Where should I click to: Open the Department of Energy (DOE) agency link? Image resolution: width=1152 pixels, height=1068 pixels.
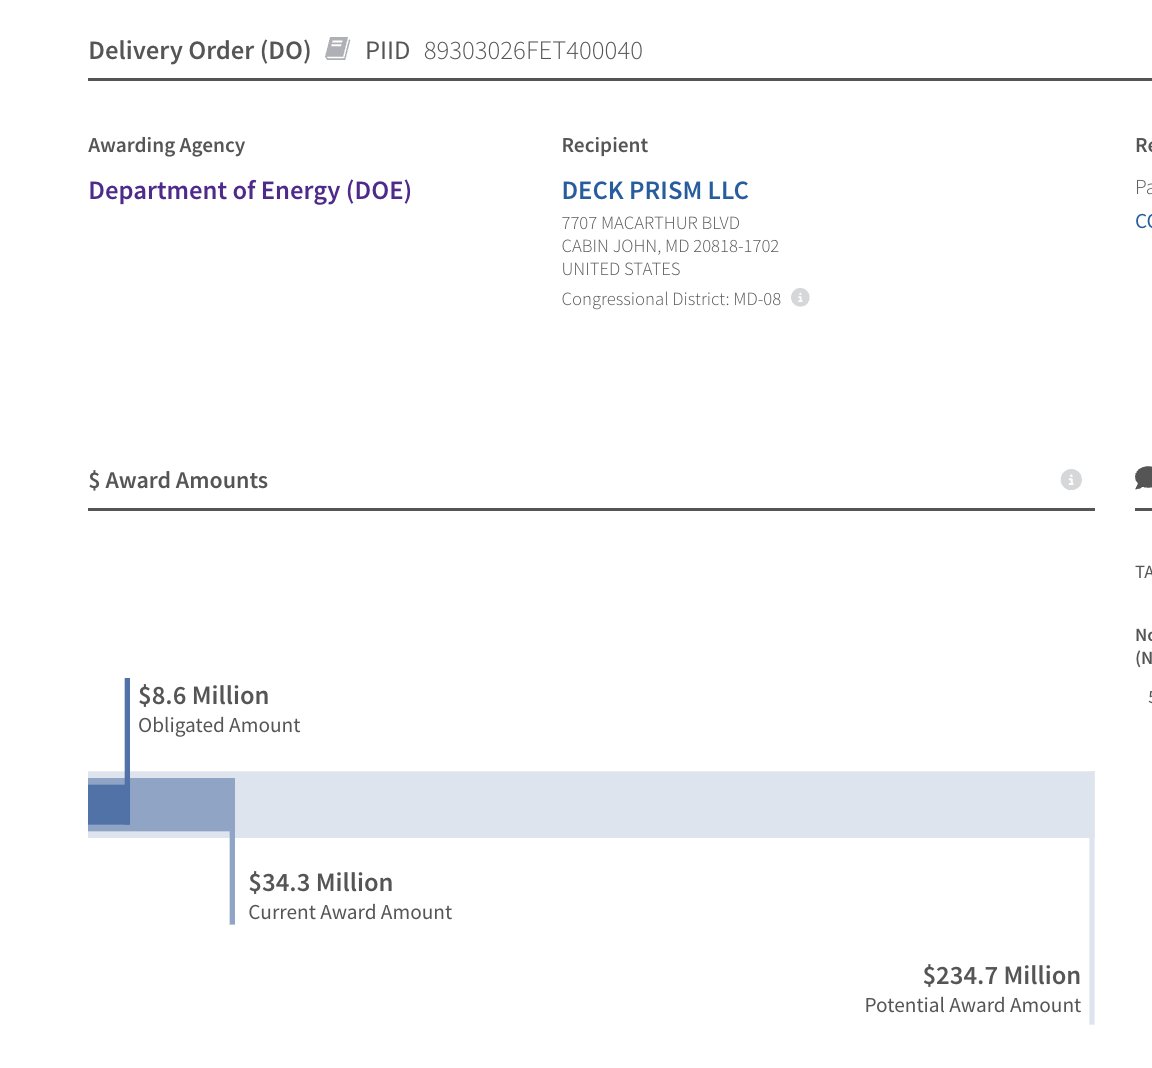tap(250, 190)
